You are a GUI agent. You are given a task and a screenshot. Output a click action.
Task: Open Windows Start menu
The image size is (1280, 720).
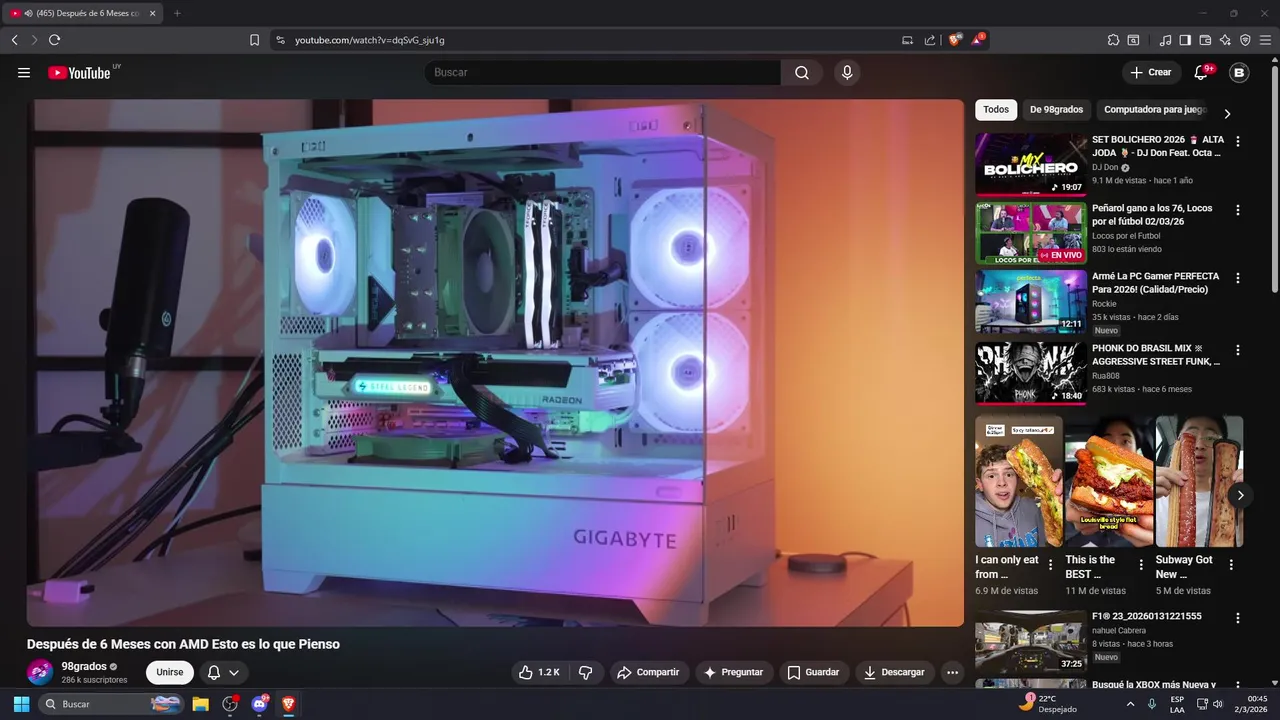coord(21,704)
